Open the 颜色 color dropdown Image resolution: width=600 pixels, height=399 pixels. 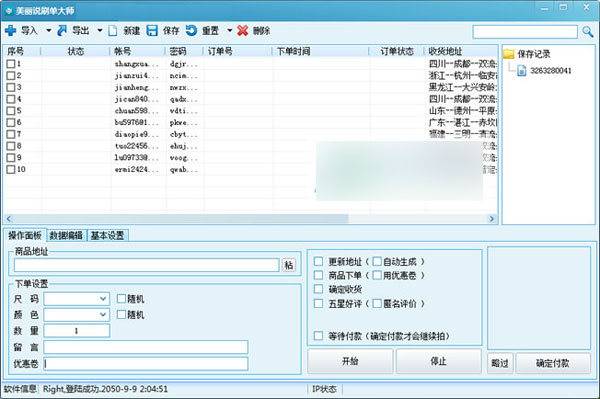point(103,314)
